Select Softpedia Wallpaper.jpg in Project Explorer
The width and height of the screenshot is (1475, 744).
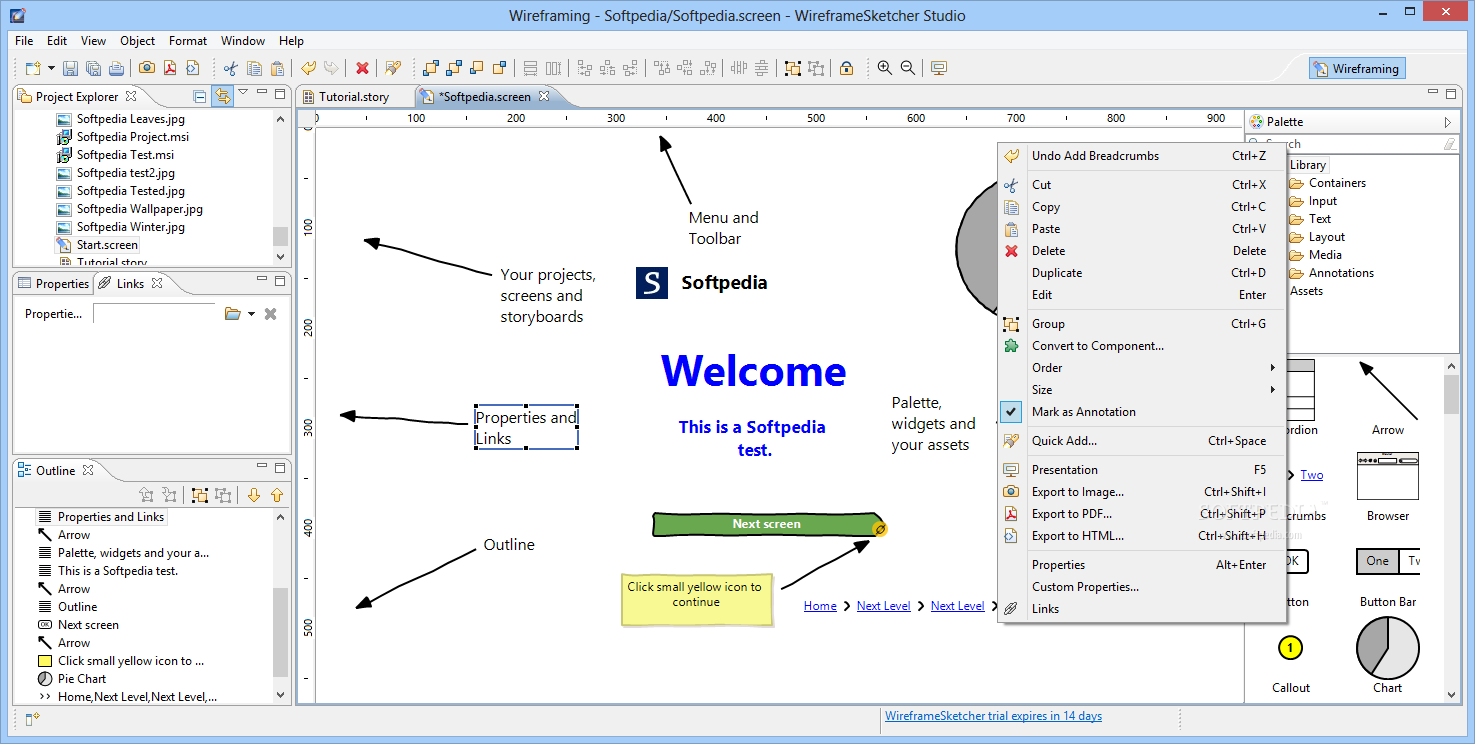coord(139,209)
